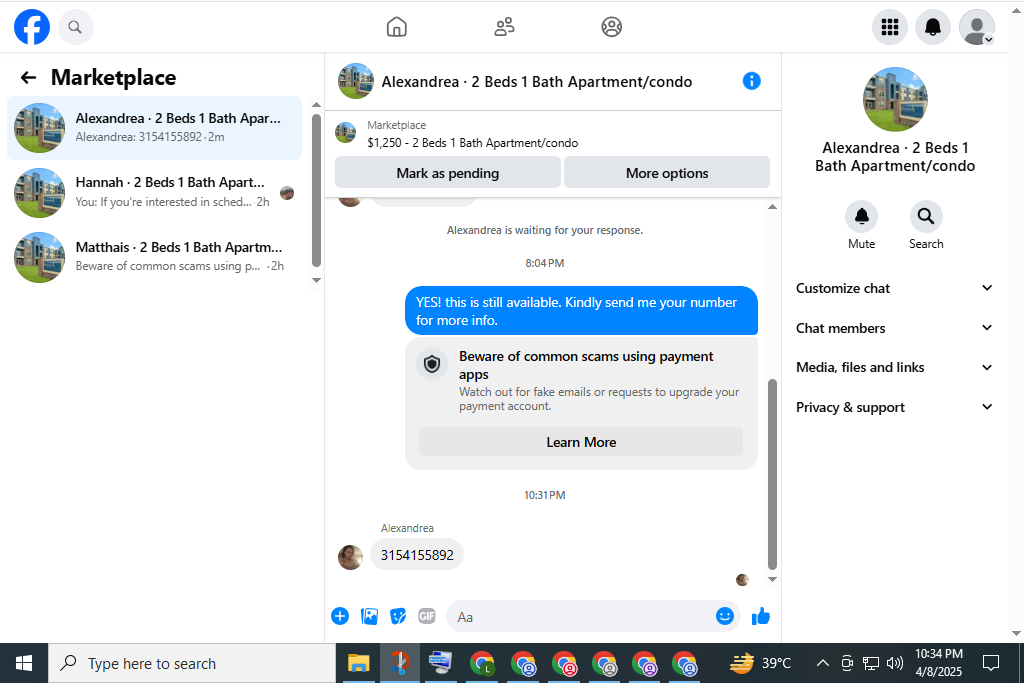Click chat scroll up arrow

point(772,207)
